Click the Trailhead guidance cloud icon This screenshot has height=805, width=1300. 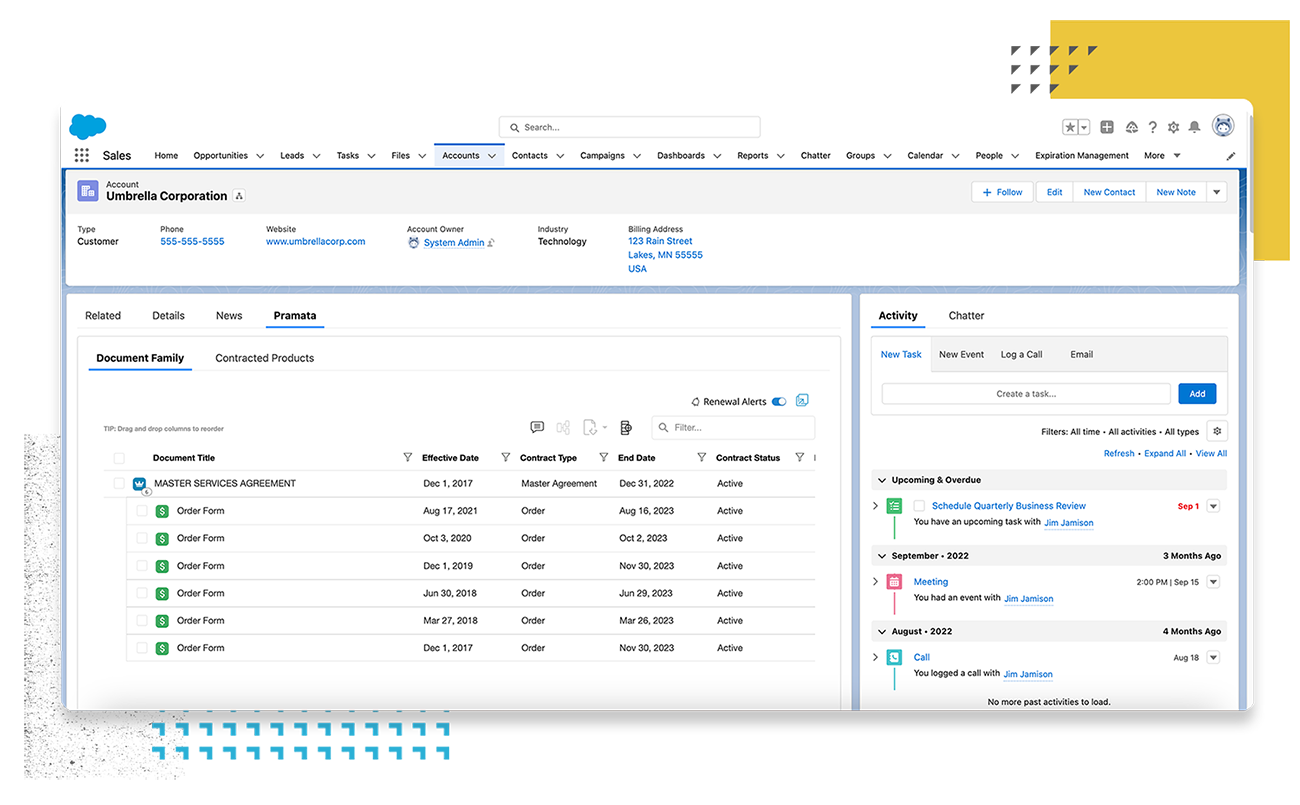(1131, 127)
